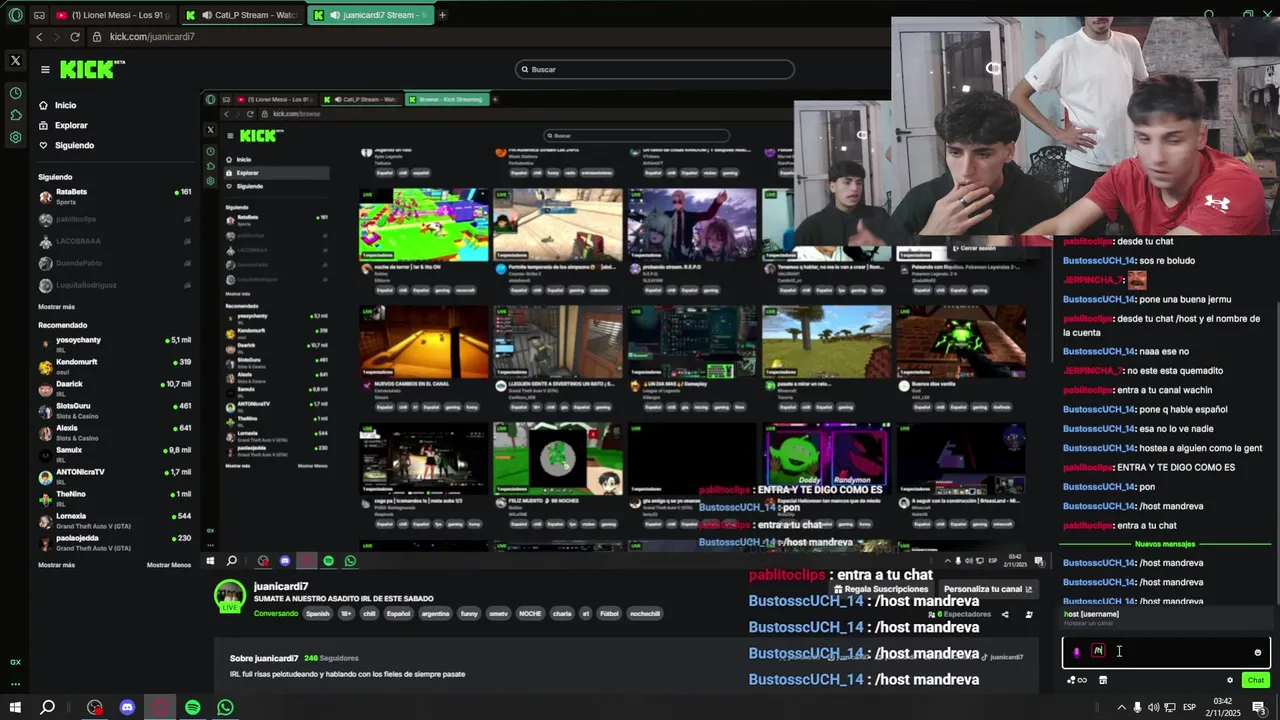Click the argentina stream tag
Image resolution: width=1280 pixels, height=720 pixels.
[x=435, y=614]
